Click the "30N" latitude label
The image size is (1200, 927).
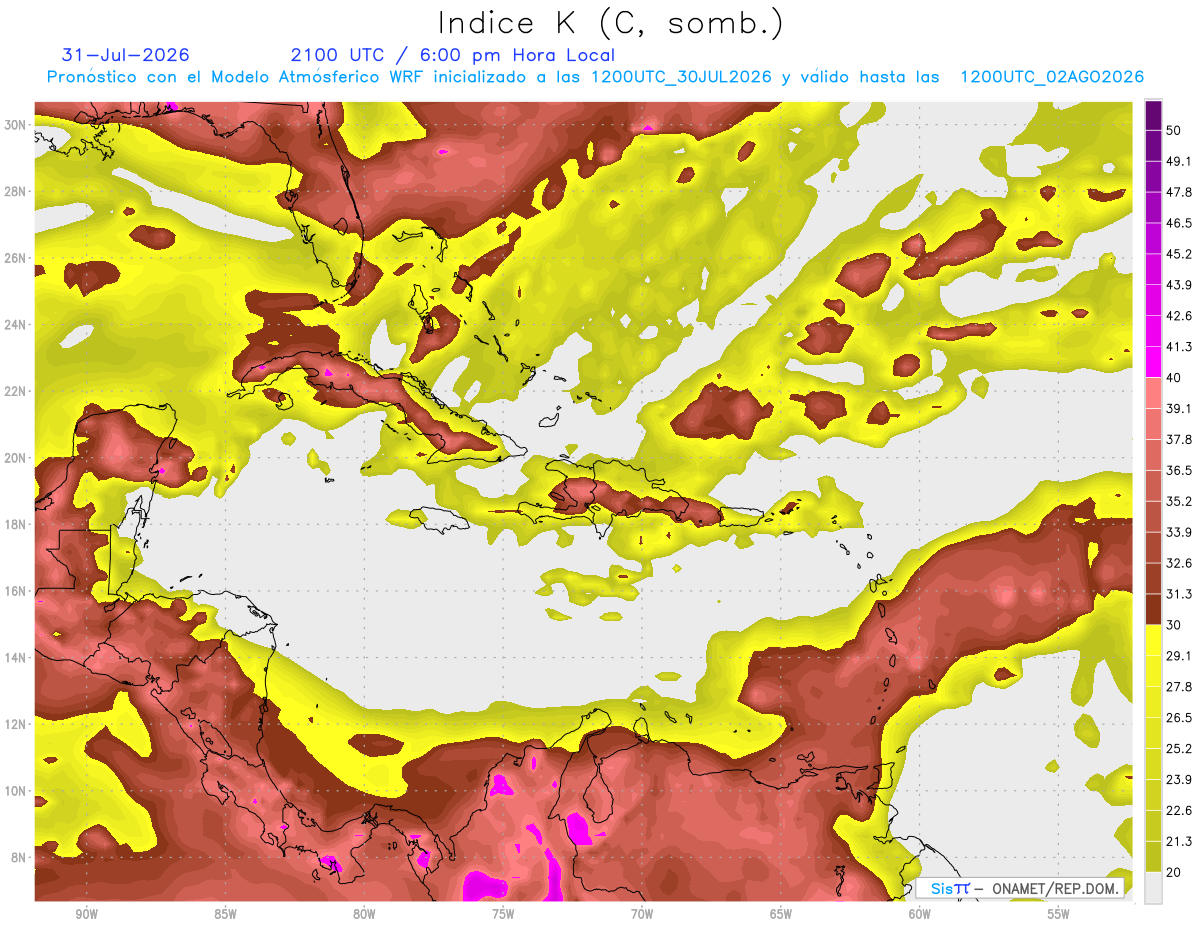[15, 125]
